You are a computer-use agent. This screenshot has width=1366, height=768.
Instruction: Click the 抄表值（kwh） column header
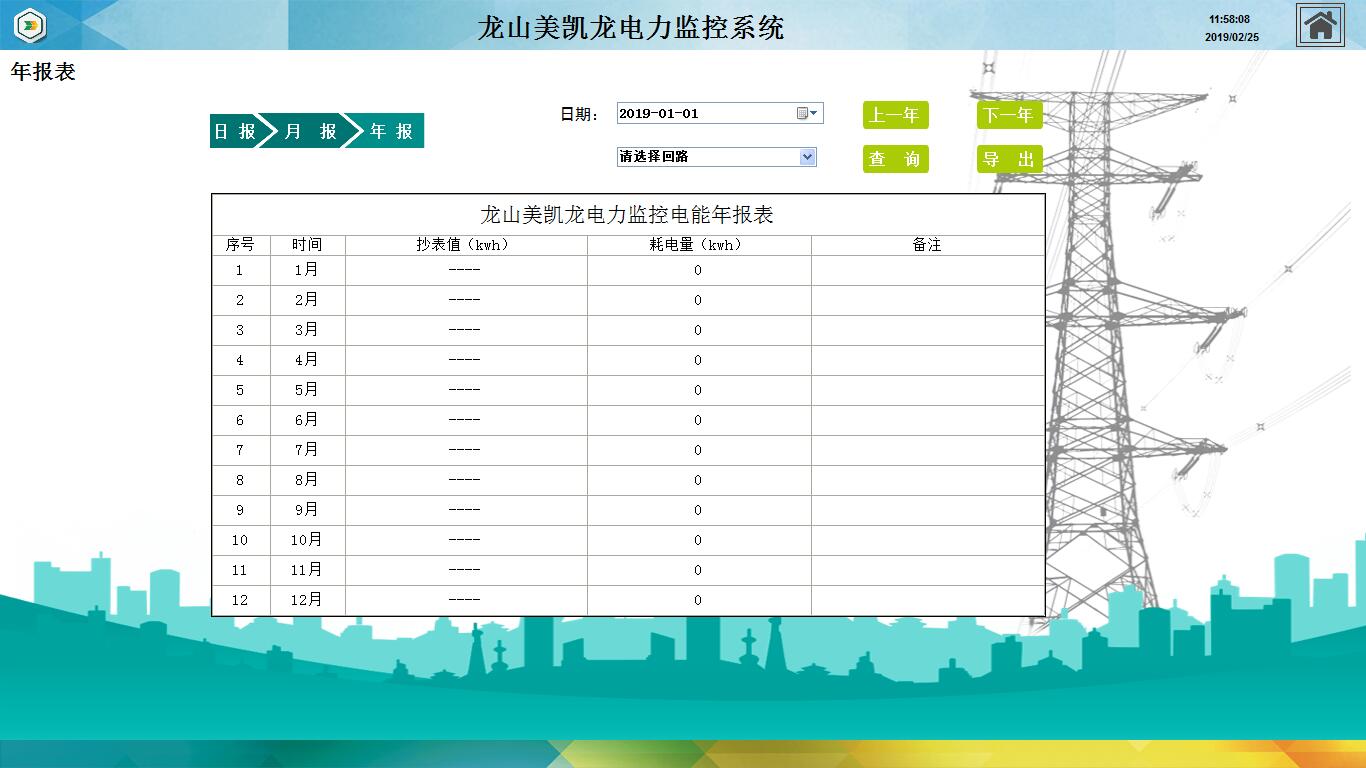click(x=465, y=245)
